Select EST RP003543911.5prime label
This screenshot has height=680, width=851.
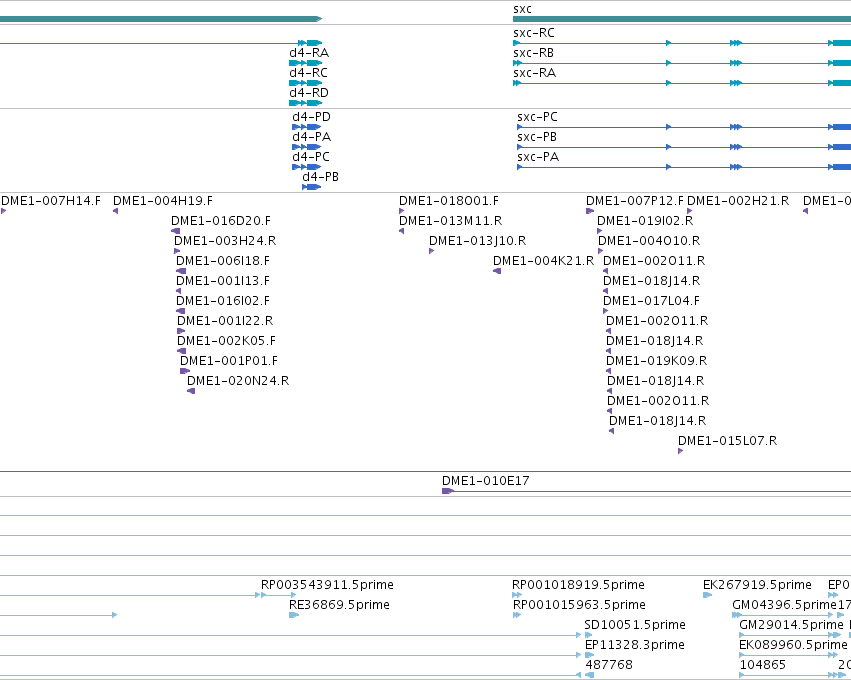tap(327, 586)
